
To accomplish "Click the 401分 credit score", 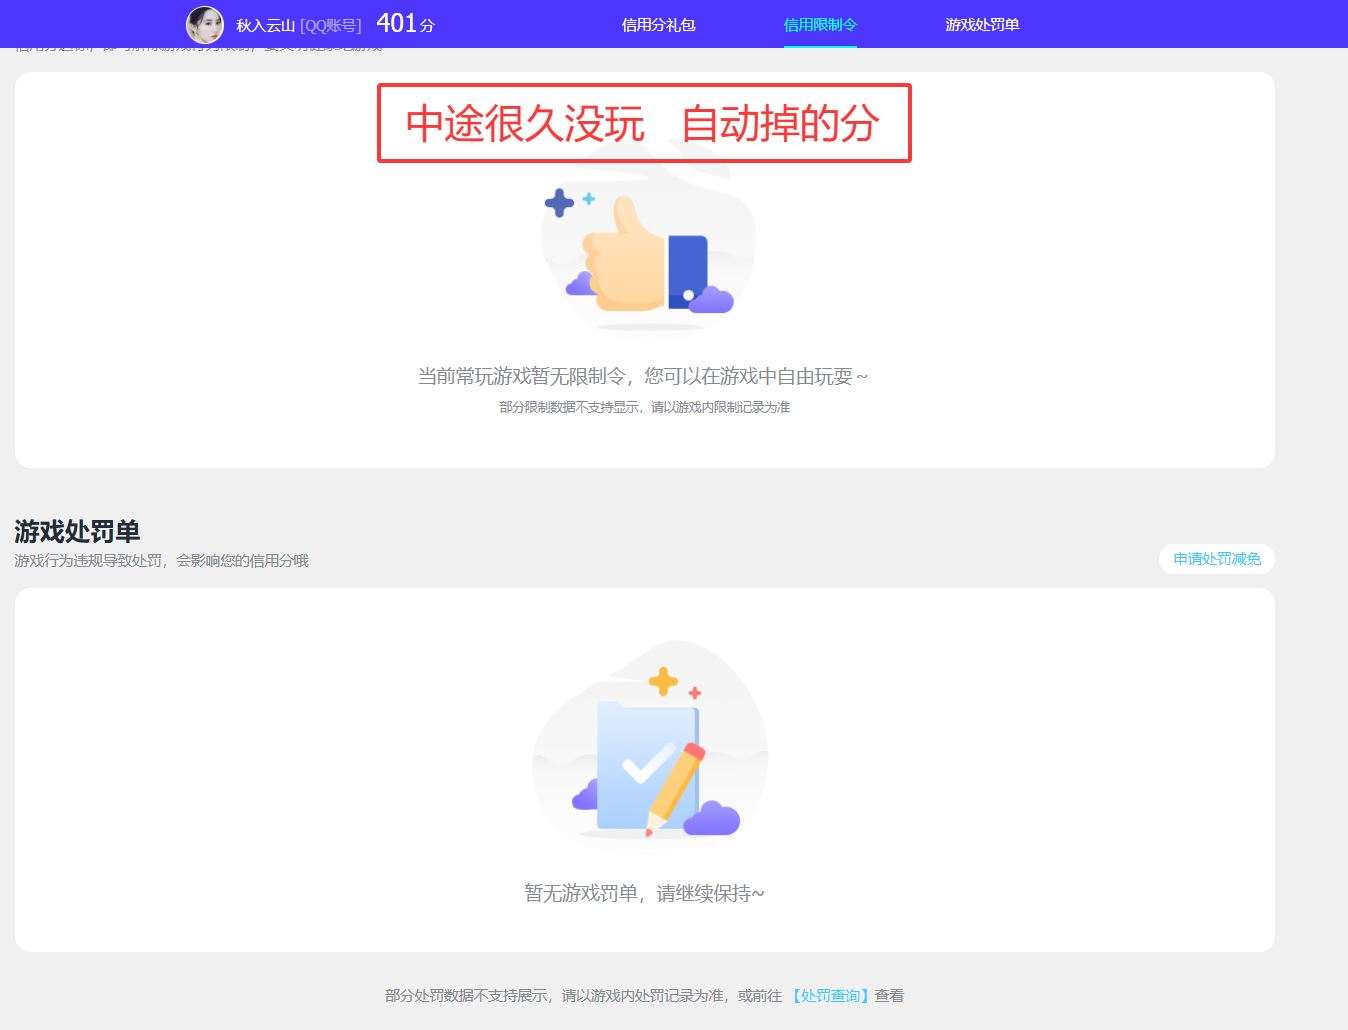I will pos(405,23).
